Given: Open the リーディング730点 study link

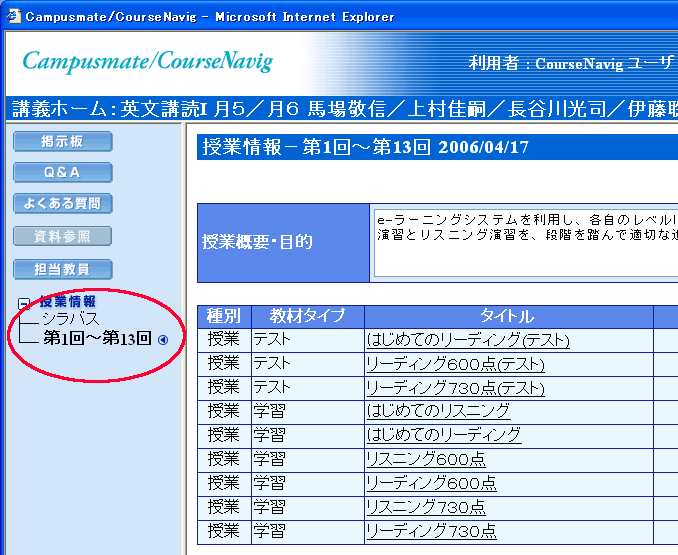Looking at the screenshot, I should [x=431, y=531].
